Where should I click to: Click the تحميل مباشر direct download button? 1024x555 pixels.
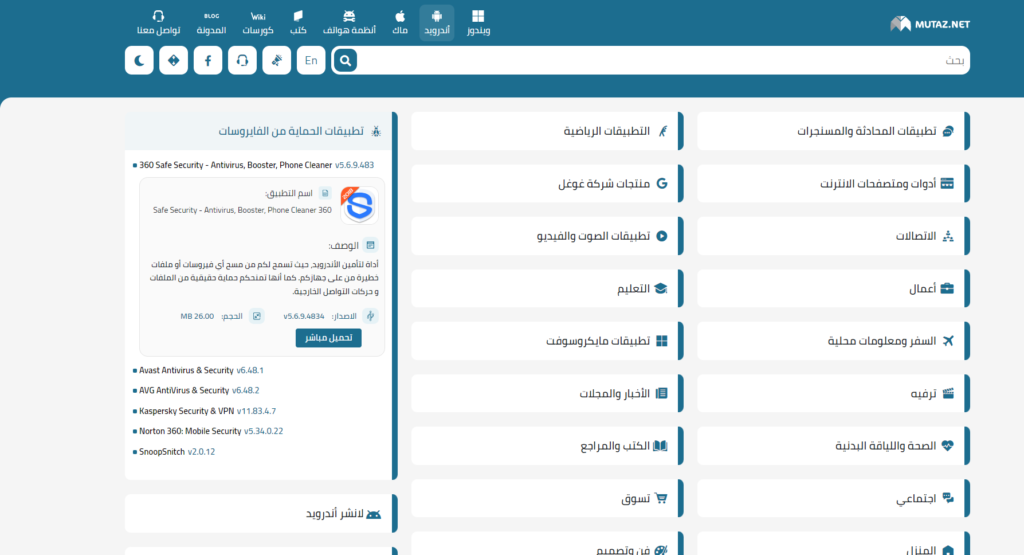(x=328, y=338)
